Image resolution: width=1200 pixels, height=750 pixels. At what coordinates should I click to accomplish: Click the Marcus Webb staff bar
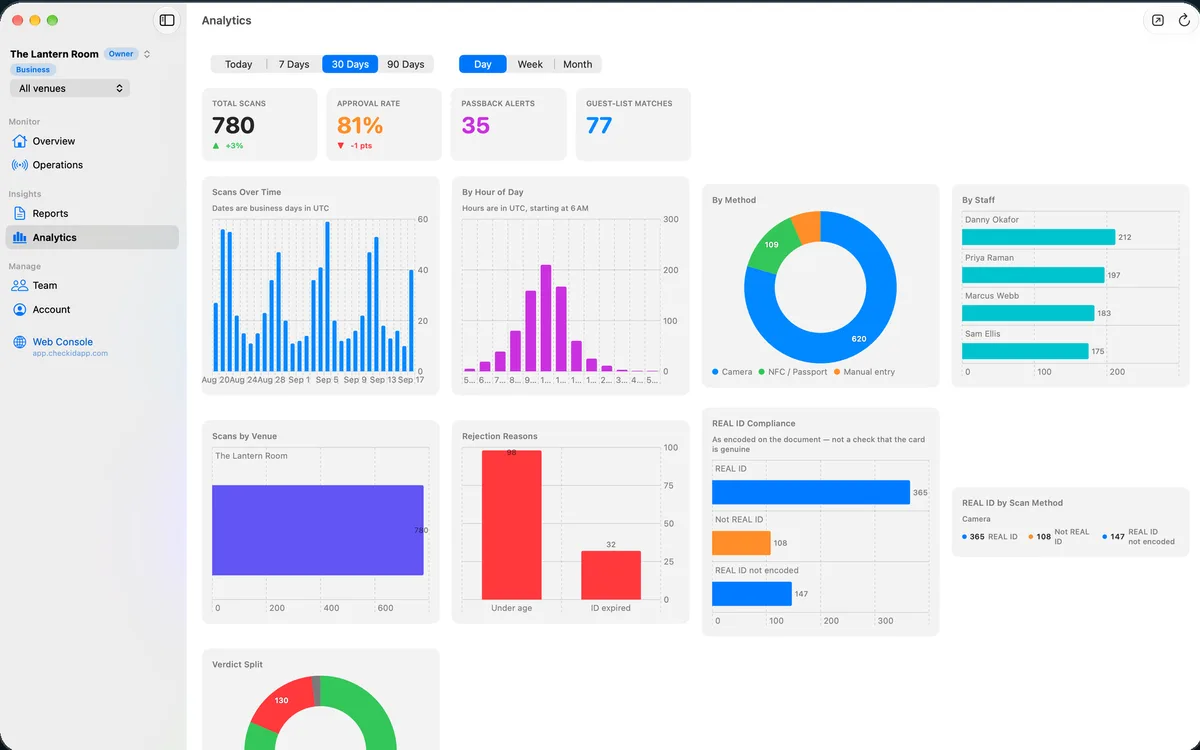[1028, 313]
